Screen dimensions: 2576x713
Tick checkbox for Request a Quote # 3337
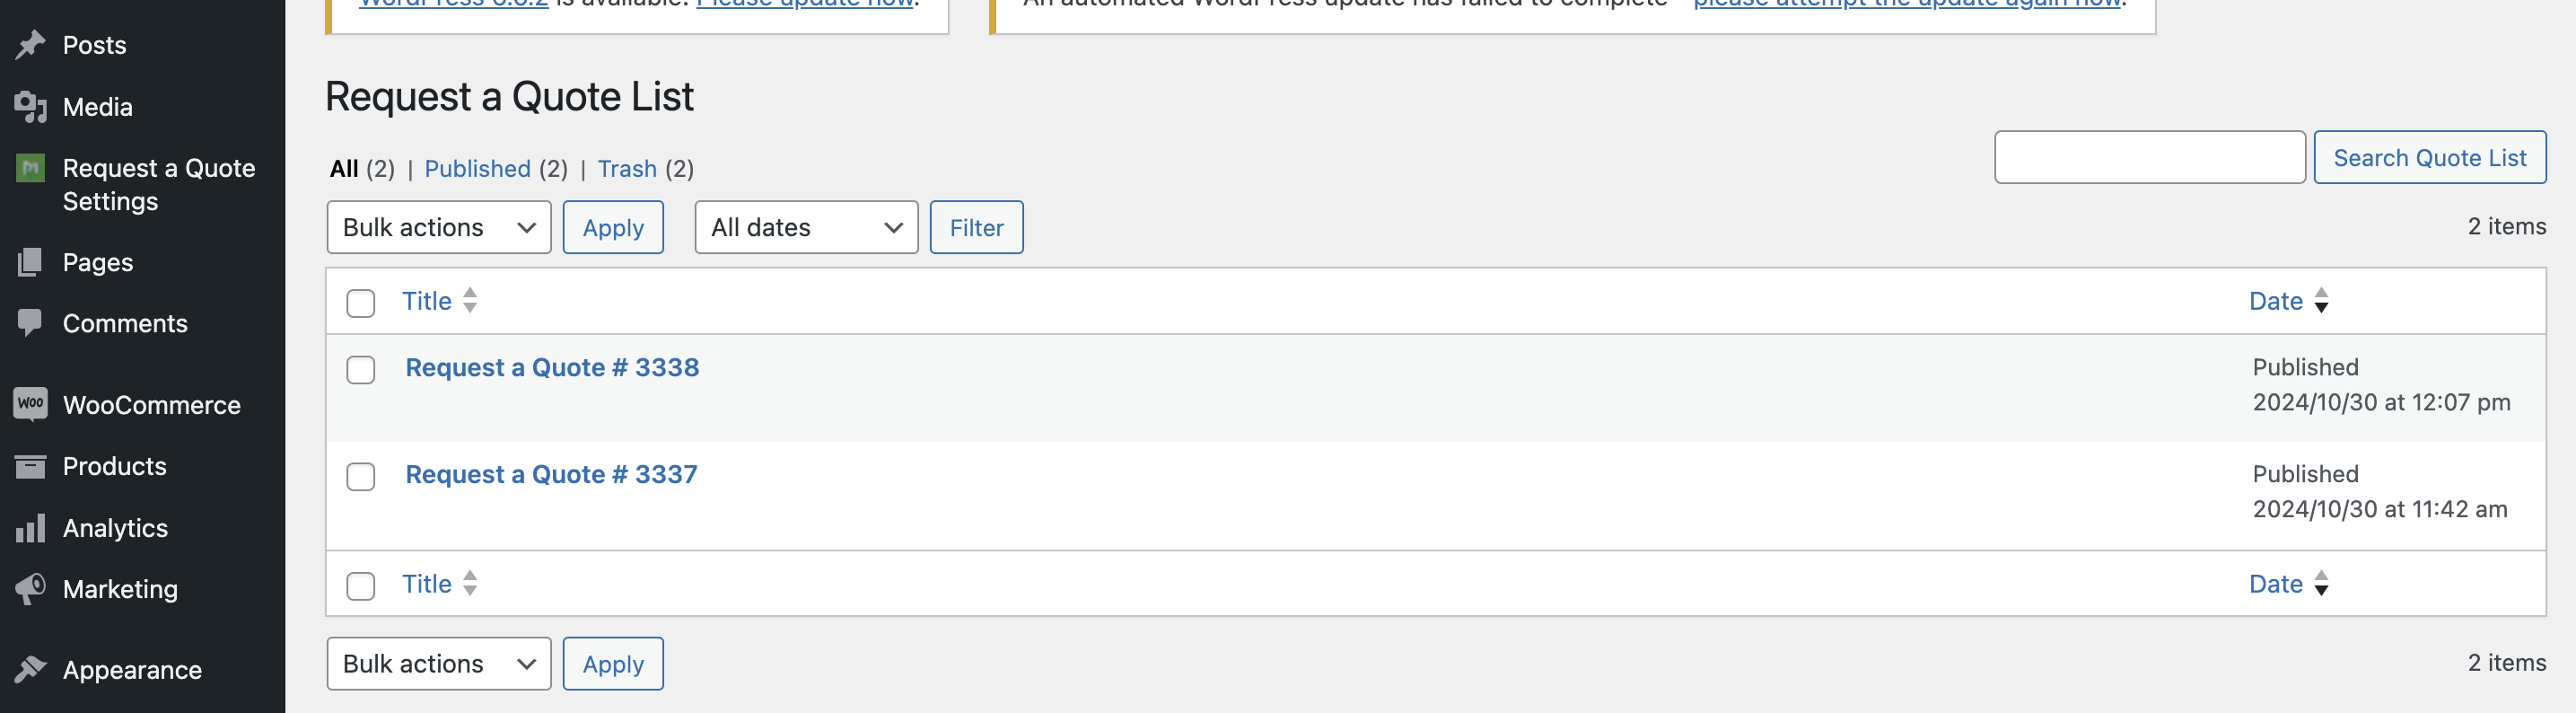point(361,477)
